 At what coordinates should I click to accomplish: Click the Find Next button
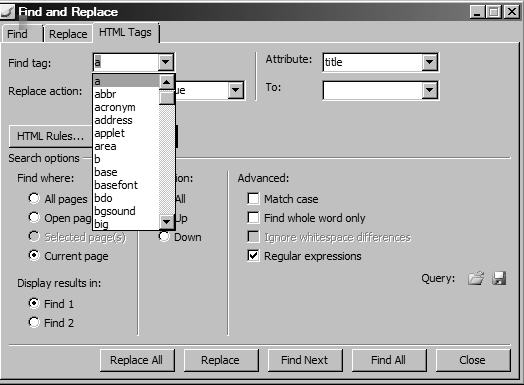[305, 360]
